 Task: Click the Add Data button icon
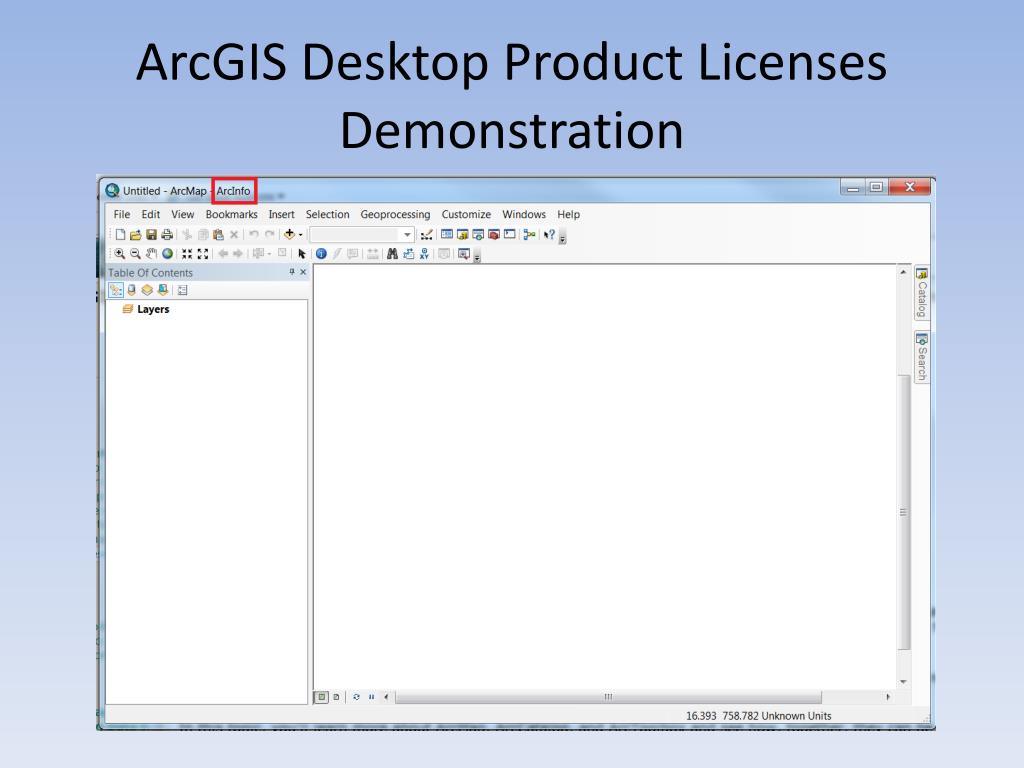pyautogui.click(x=289, y=234)
